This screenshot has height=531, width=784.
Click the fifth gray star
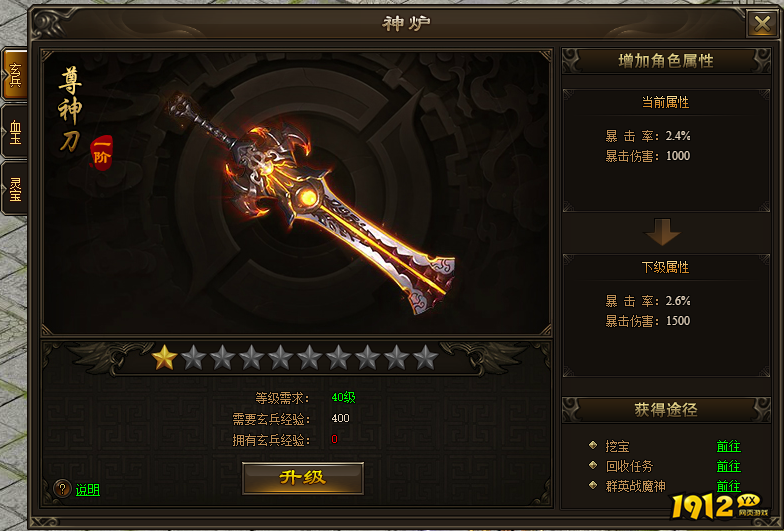coord(310,357)
